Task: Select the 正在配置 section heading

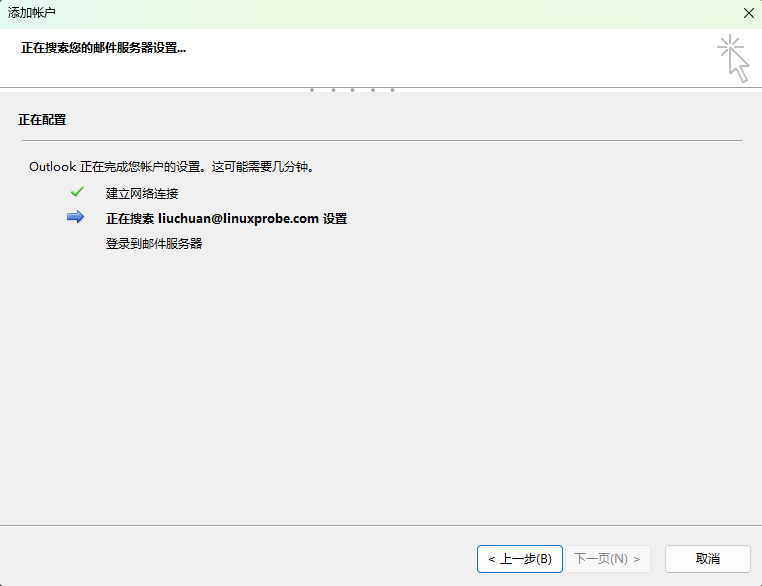Action: (x=42, y=120)
